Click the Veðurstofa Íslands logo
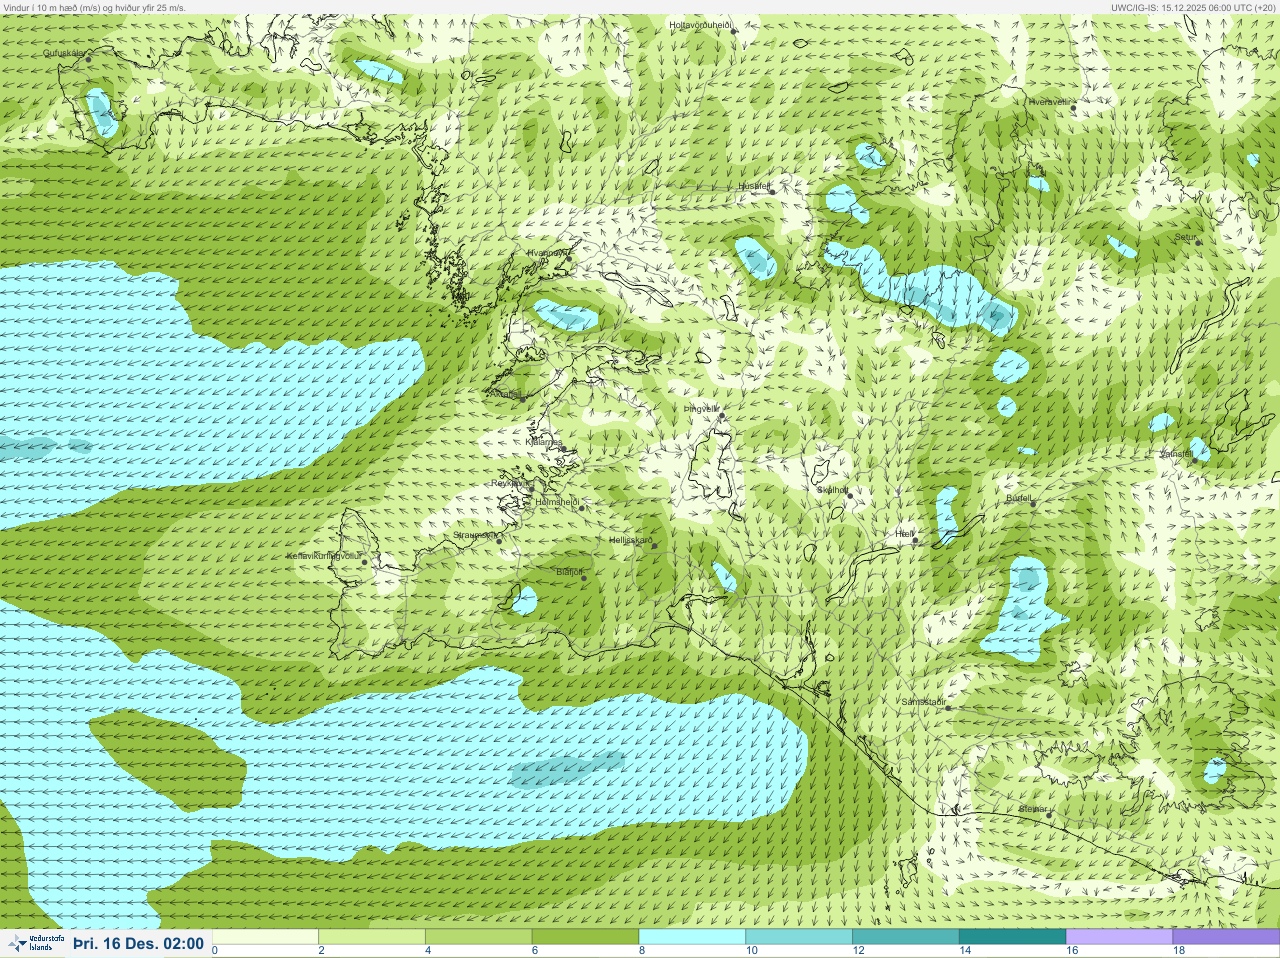 [x=34, y=944]
